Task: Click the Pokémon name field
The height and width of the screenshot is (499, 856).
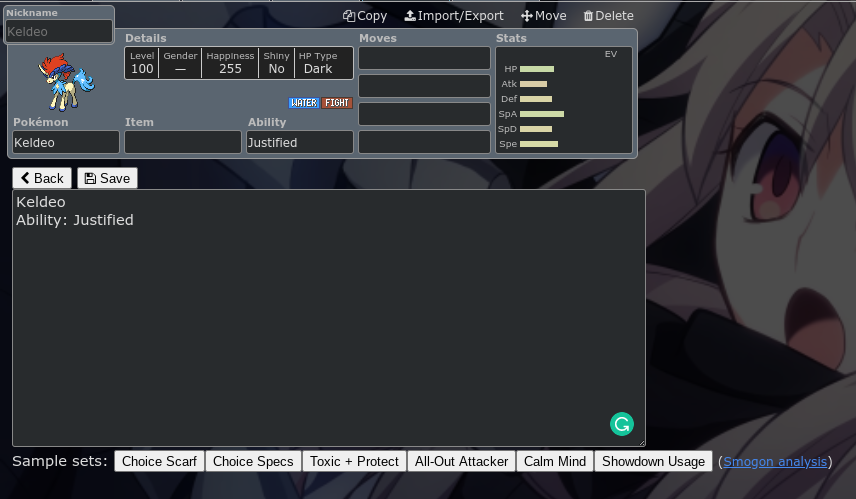Action: 66,142
